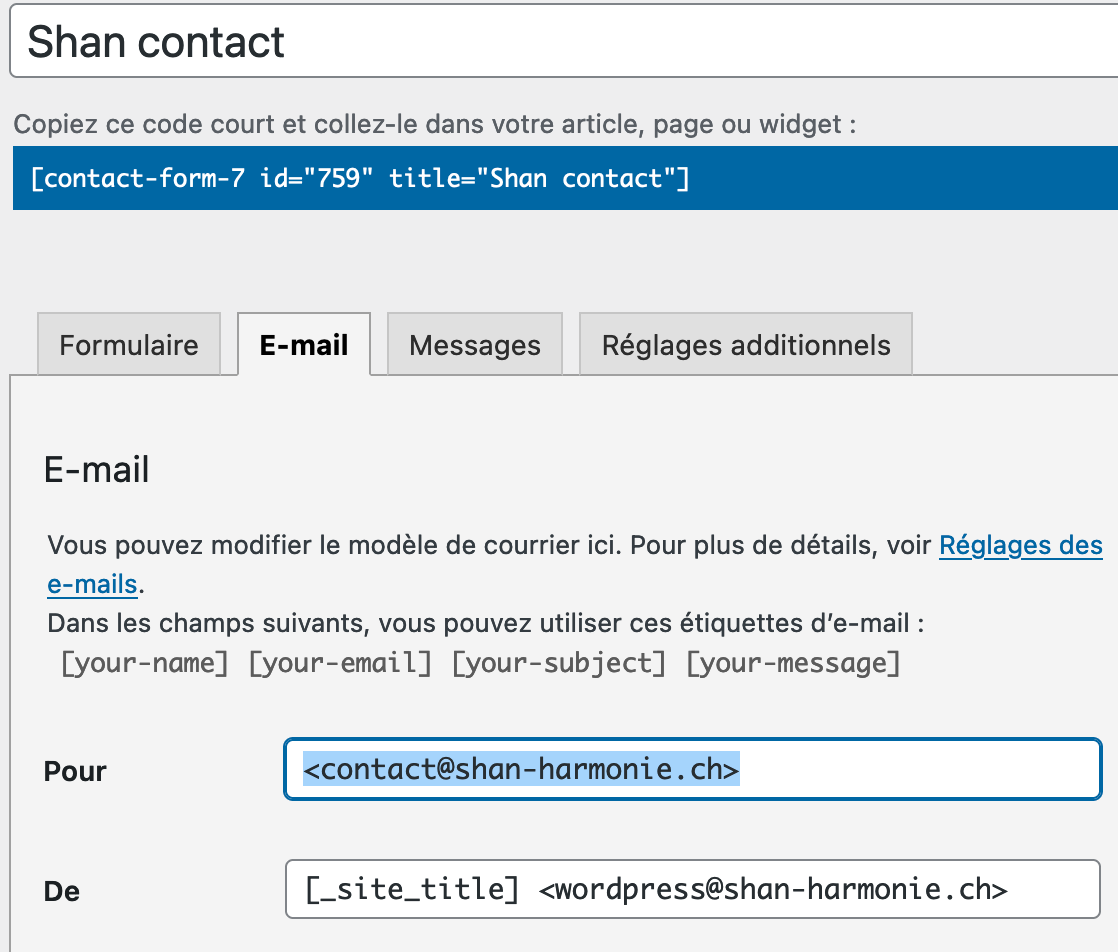Click the E-mail section heading
Viewport: 1118px width, 952px height.
pyautogui.click(x=97, y=469)
